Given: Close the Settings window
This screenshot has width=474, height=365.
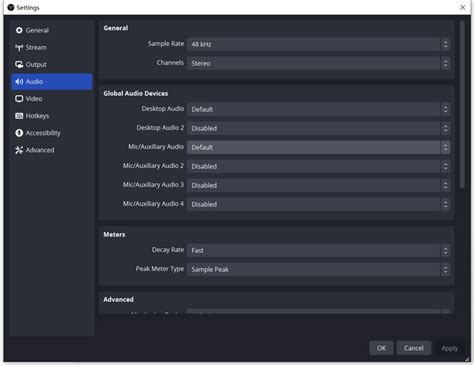Looking at the screenshot, I should (x=463, y=7).
